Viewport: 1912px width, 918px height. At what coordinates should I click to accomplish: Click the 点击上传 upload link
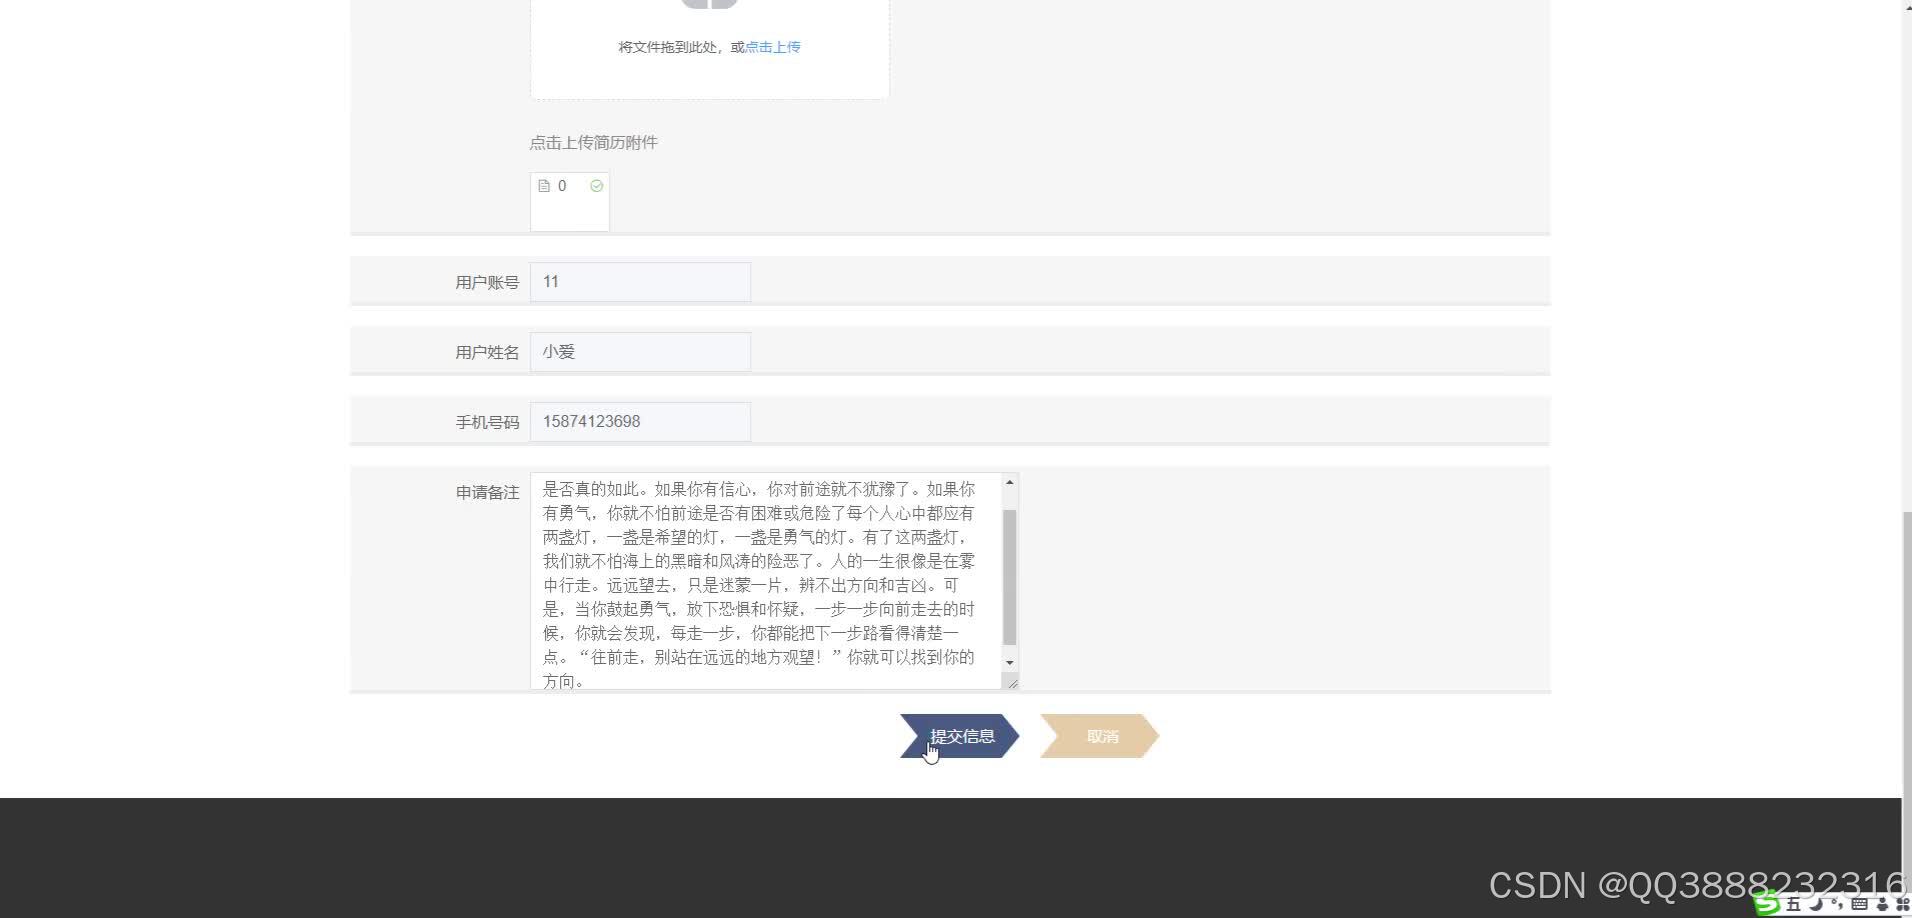point(771,47)
